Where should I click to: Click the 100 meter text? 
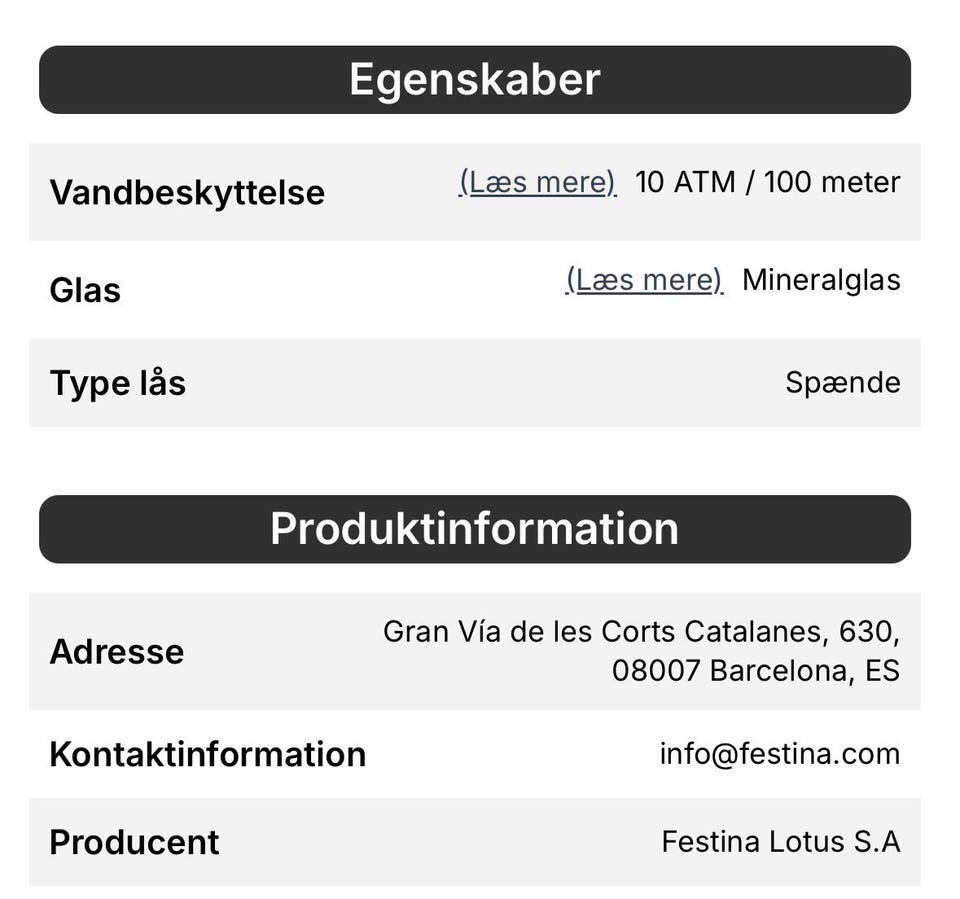click(832, 182)
